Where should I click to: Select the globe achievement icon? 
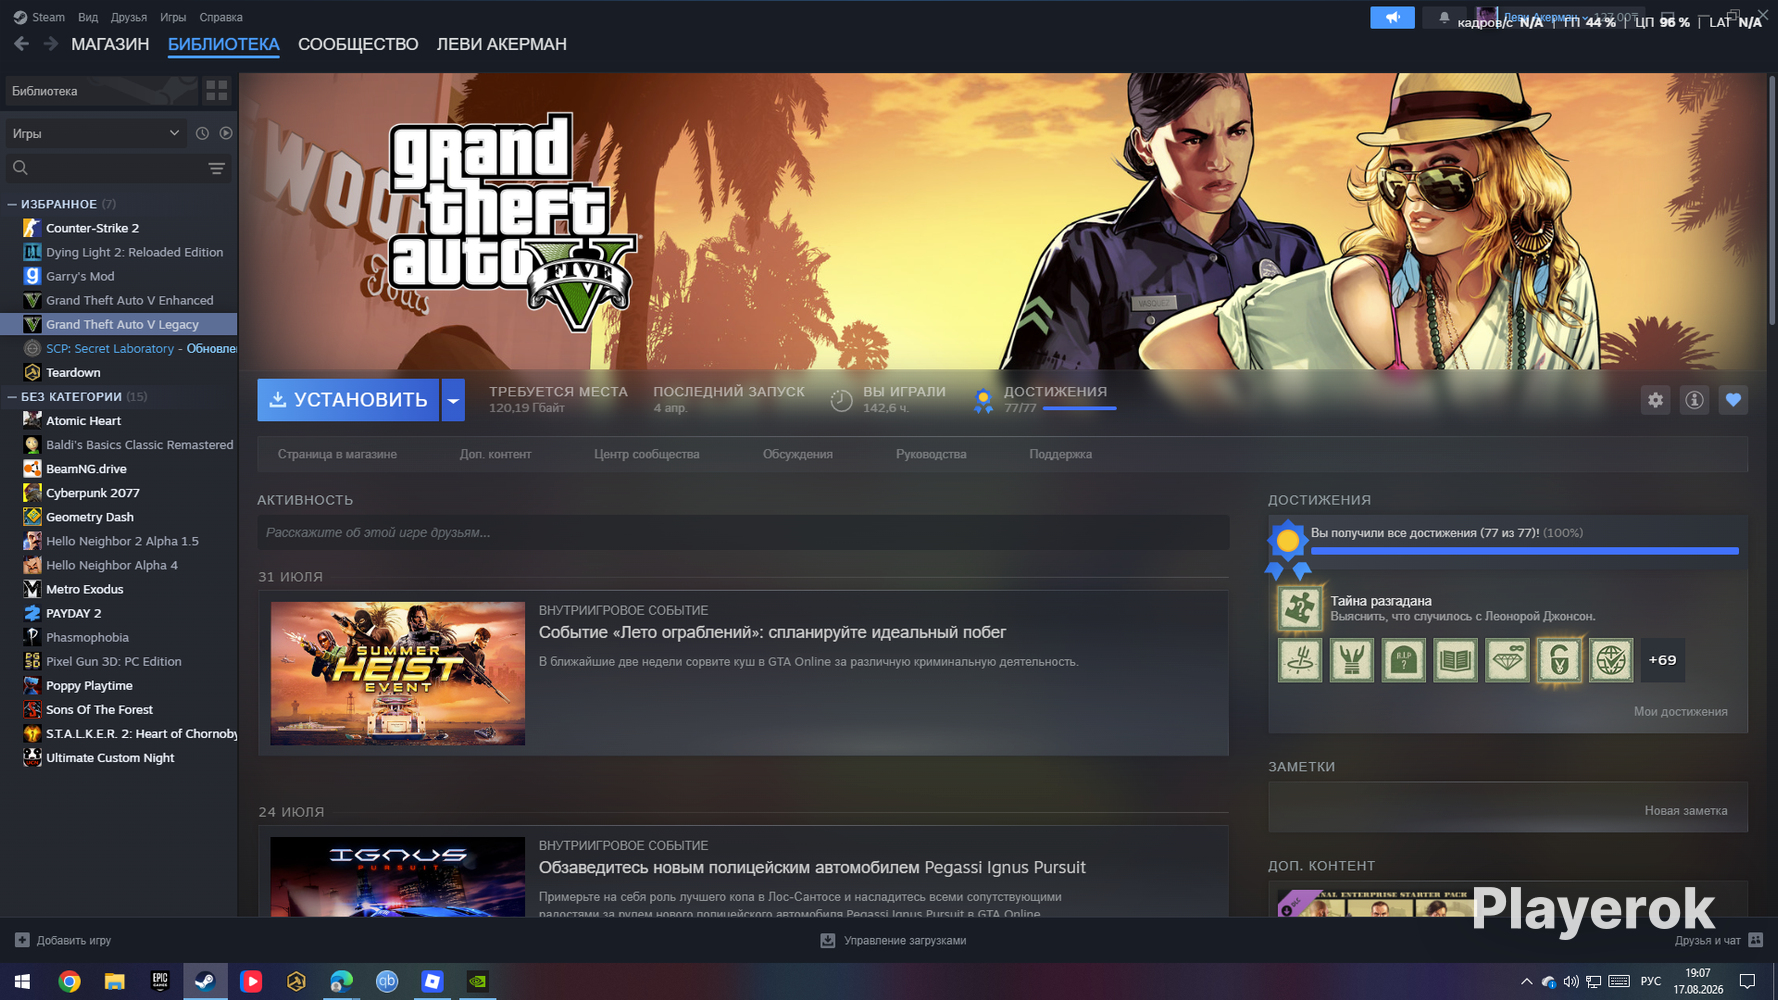(1611, 660)
